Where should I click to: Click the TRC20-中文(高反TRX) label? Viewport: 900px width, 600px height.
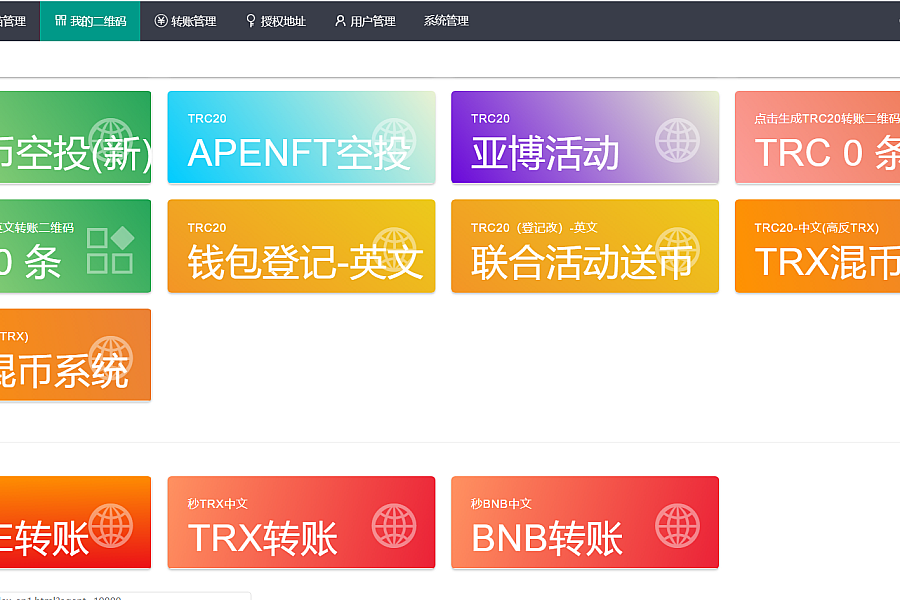click(816, 227)
